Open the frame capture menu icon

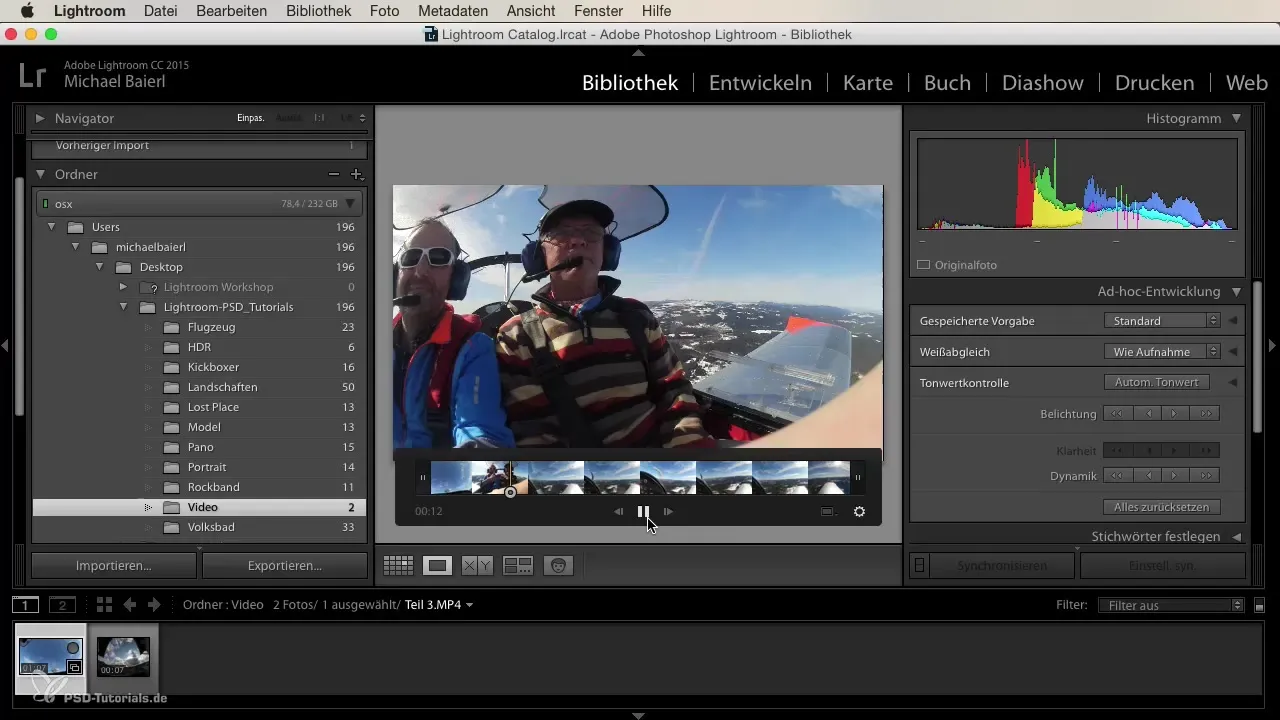(828, 511)
